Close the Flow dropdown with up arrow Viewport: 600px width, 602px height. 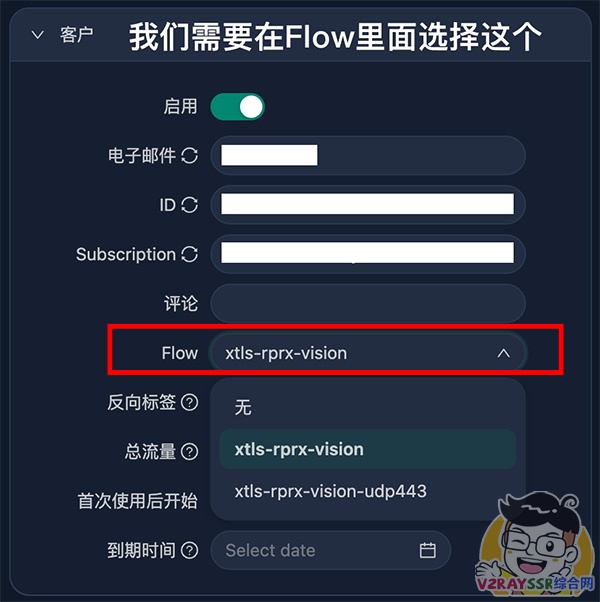pyautogui.click(x=503, y=353)
